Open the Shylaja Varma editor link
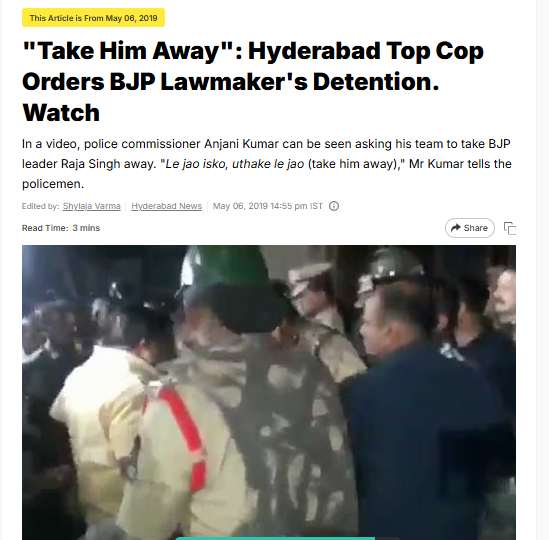Viewport: 549px width, 540px height. click(x=92, y=206)
